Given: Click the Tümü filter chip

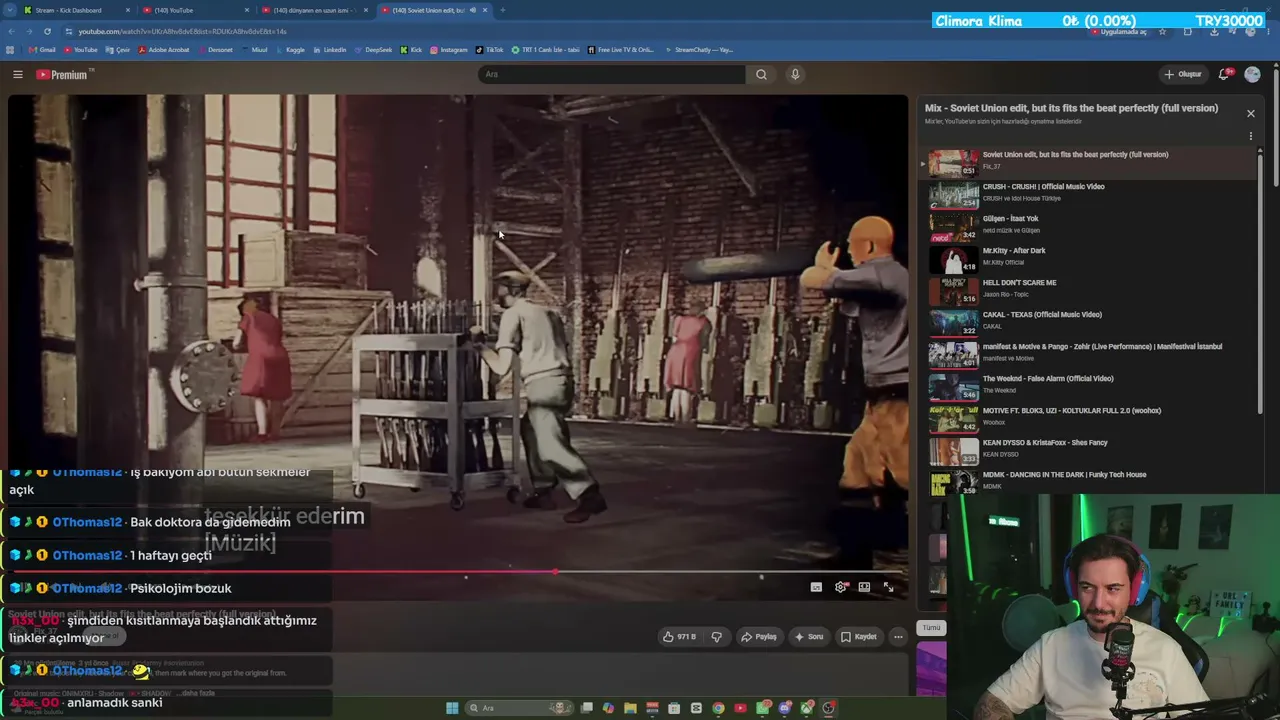Looking at the screenshot, I should click(931, 628).
